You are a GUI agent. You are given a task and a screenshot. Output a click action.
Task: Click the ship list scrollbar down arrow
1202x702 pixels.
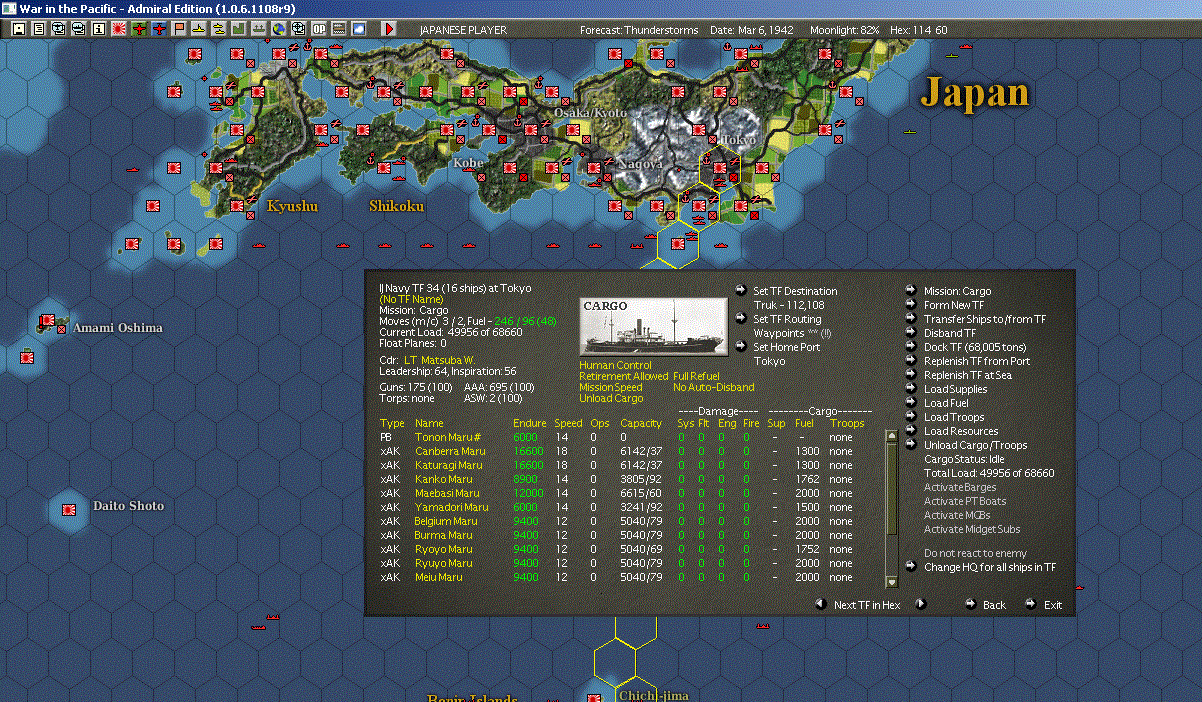[x=891, y=581]
